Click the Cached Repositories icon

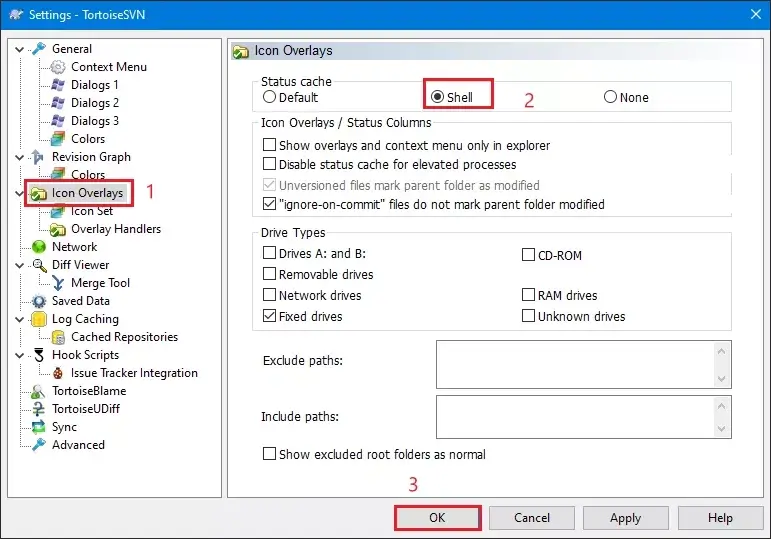pos(58,337)
